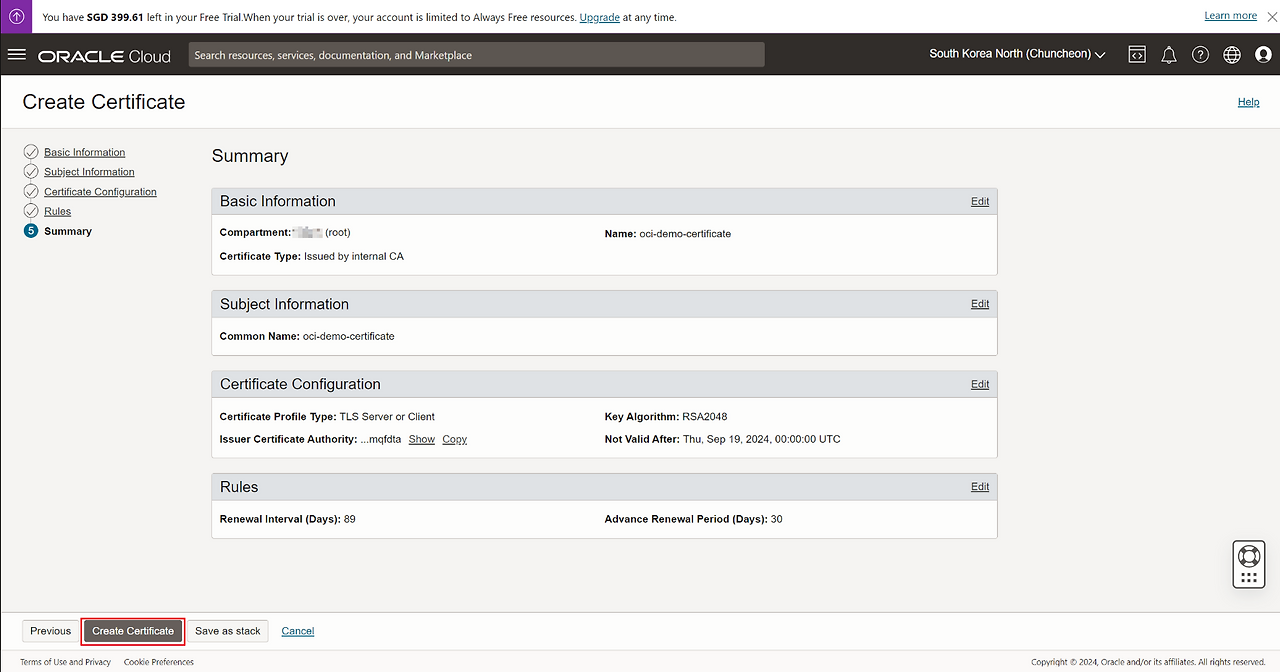This screenshot has height=672, width=1280.
Task: Go to Basic Information step
Action: point(84,152)
